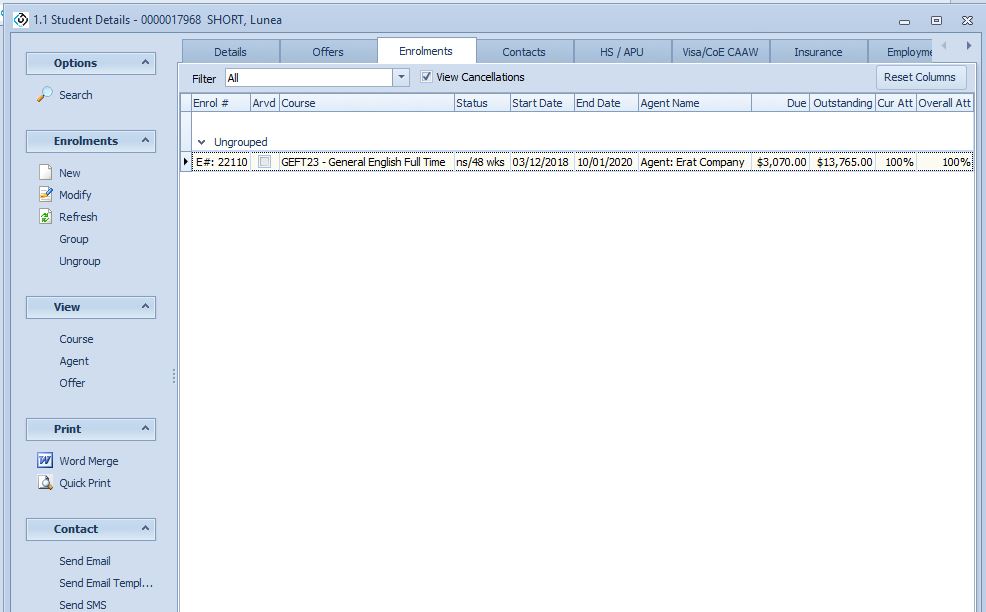Click the app logo in title bar
Image resolution: width=986 pixels, height=612 pixels.
pyautogui.click(x=21, y=20)
